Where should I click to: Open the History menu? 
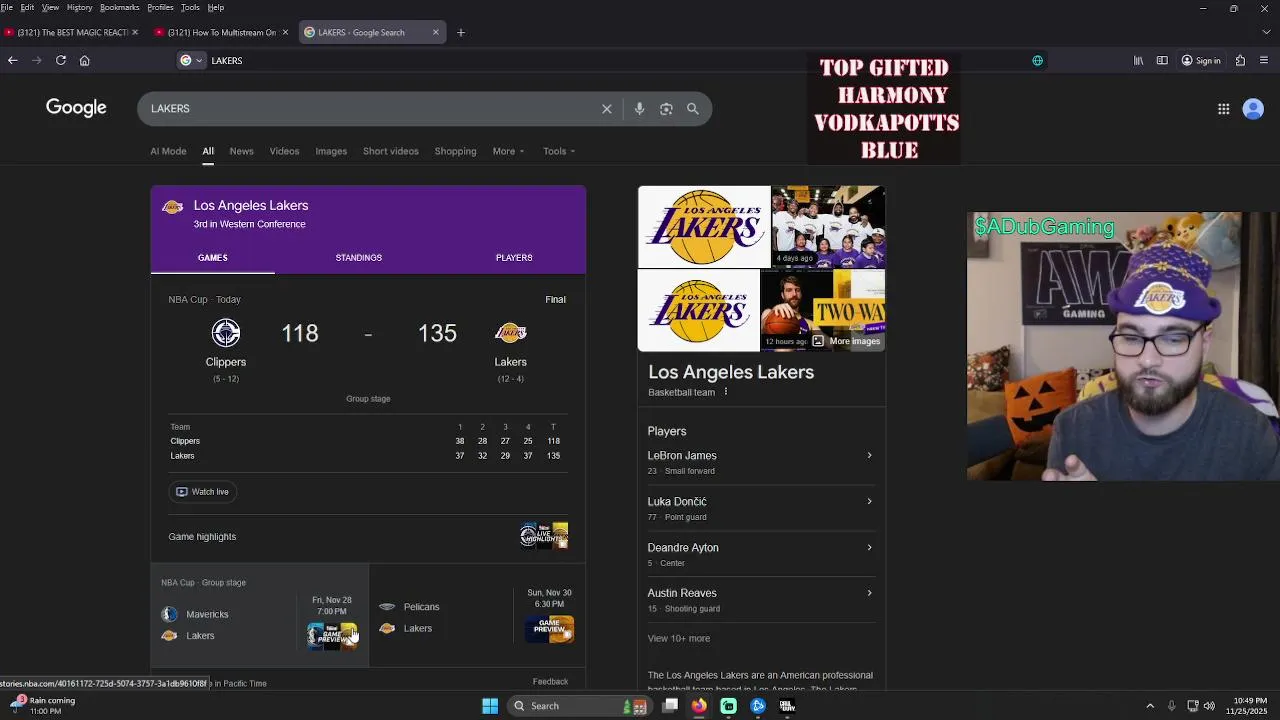pos(79,7)
